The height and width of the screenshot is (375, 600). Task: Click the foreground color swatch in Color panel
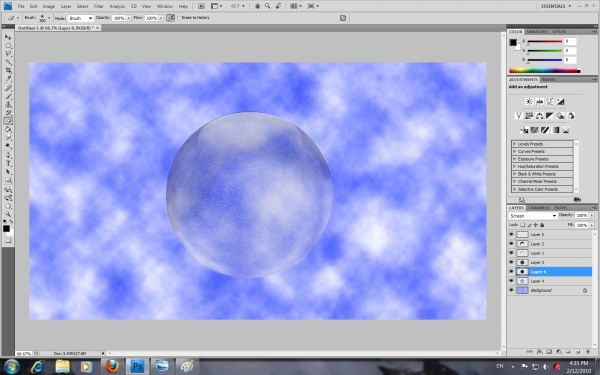513,42
